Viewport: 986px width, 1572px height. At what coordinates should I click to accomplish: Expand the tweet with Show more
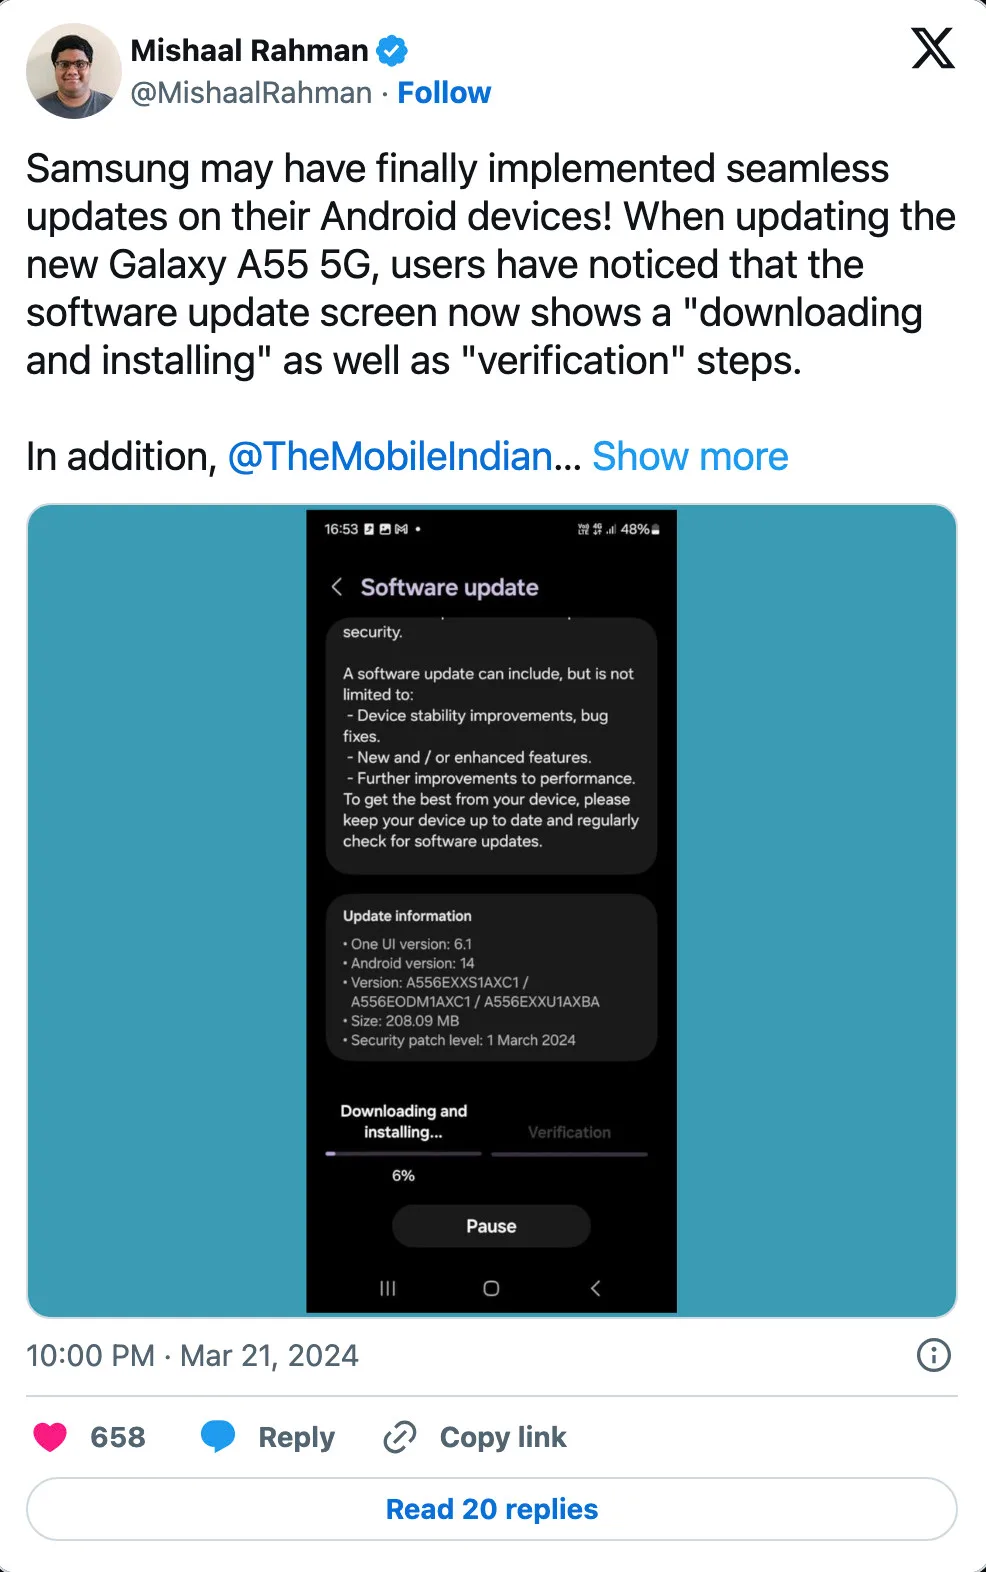(x=690, y=457)
